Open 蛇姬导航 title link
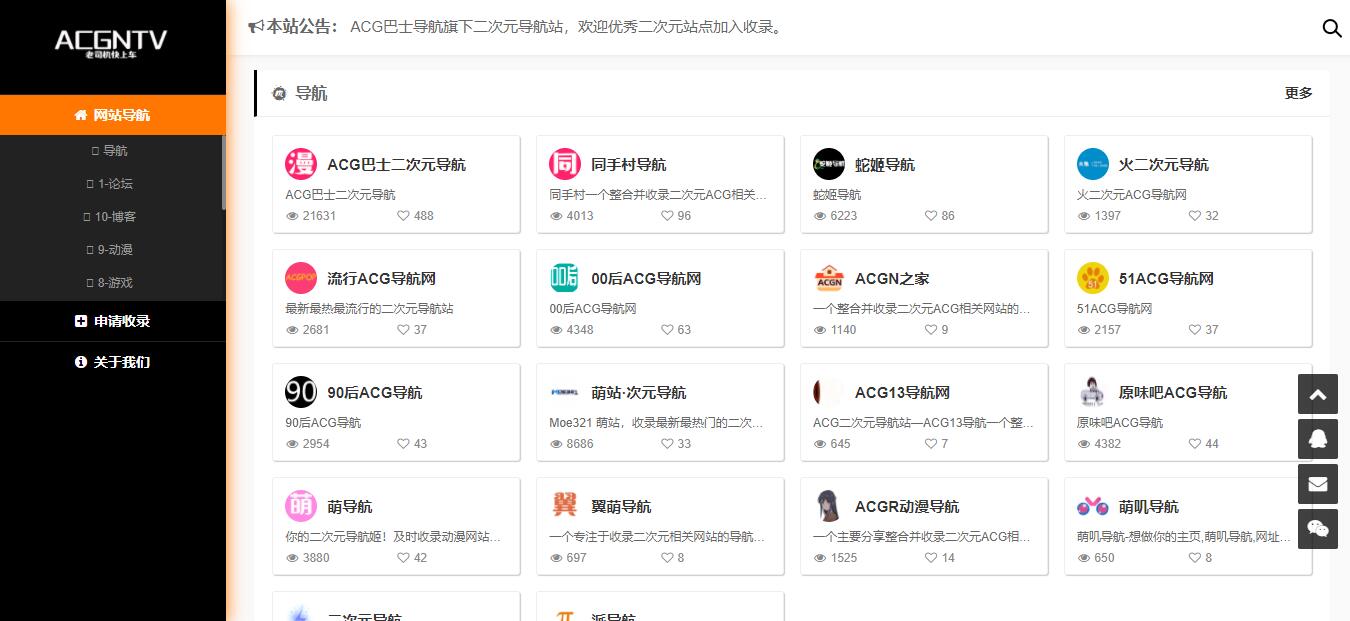This screenshot has height=621, width=1350. click(x=885, y=164)
